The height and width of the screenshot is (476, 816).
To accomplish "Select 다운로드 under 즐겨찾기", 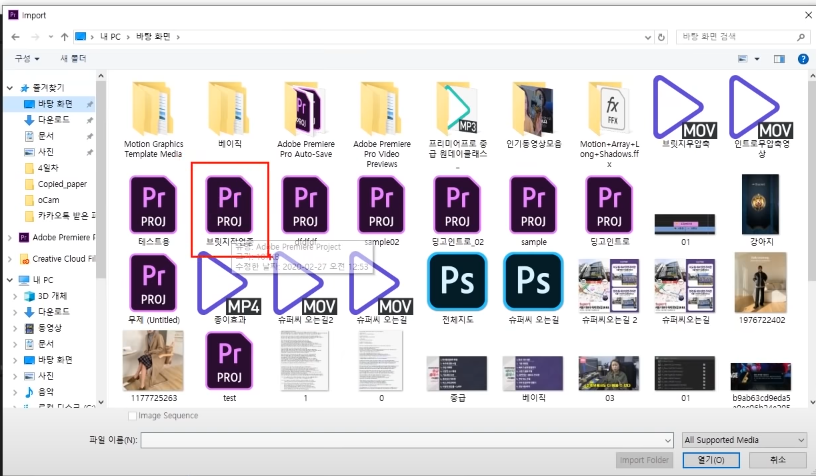I will tap(54, 120).
